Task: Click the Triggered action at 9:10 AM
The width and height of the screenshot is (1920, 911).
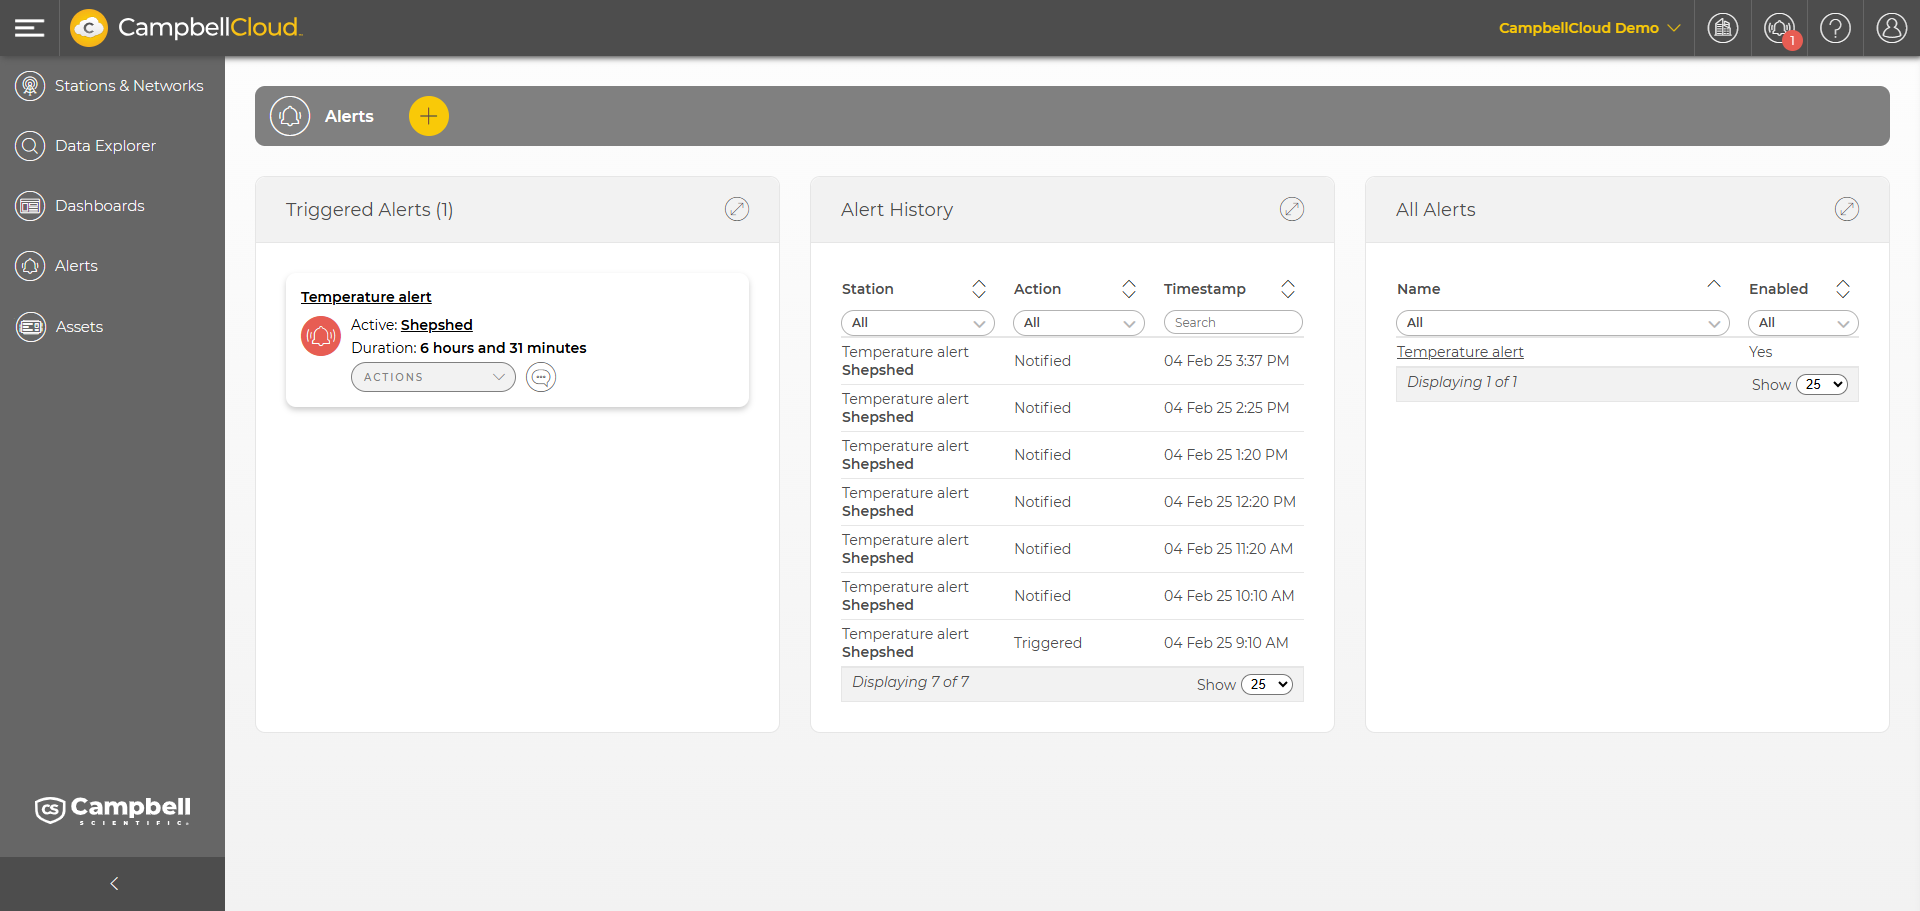Action: [1047, 643]
